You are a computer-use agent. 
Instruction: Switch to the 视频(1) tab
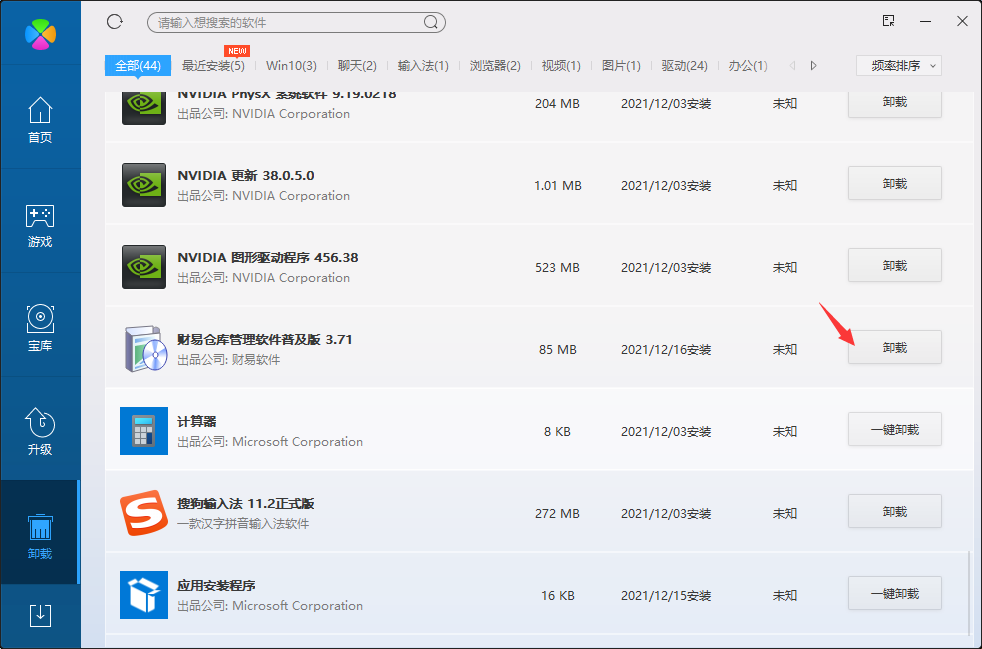tap(561, 65)
